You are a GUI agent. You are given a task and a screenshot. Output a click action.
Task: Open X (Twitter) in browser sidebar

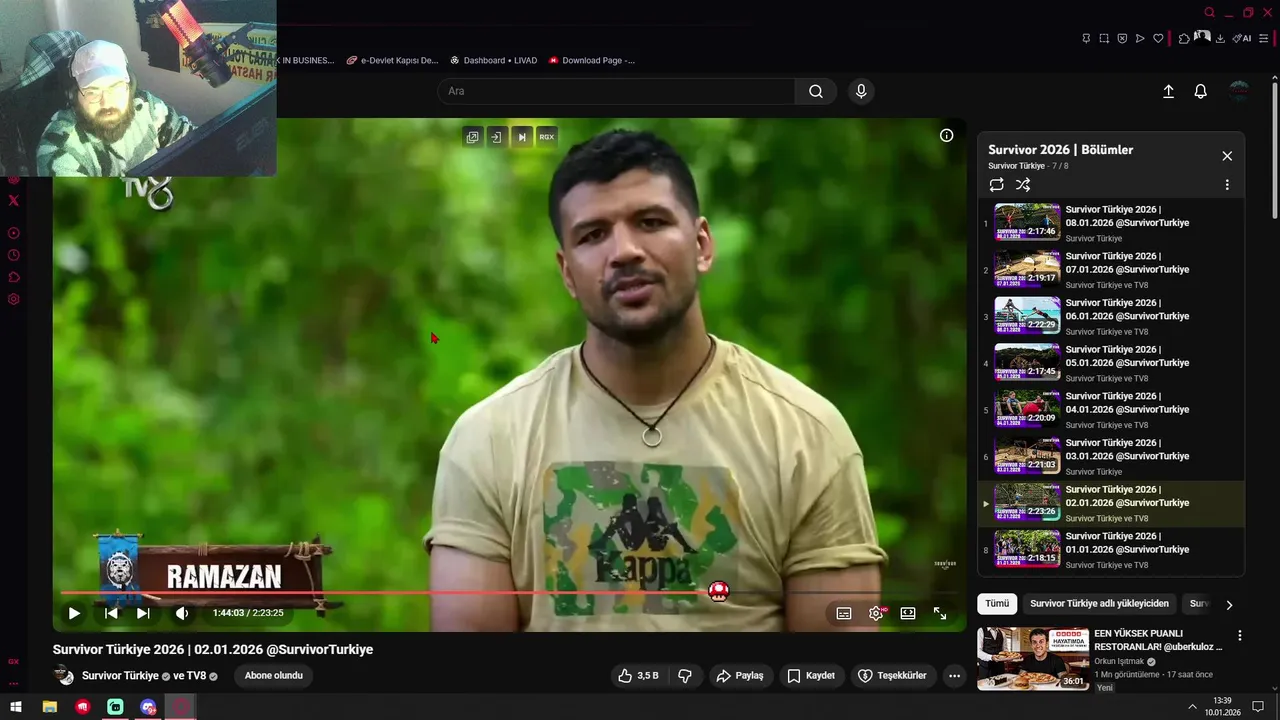(13, 201)
